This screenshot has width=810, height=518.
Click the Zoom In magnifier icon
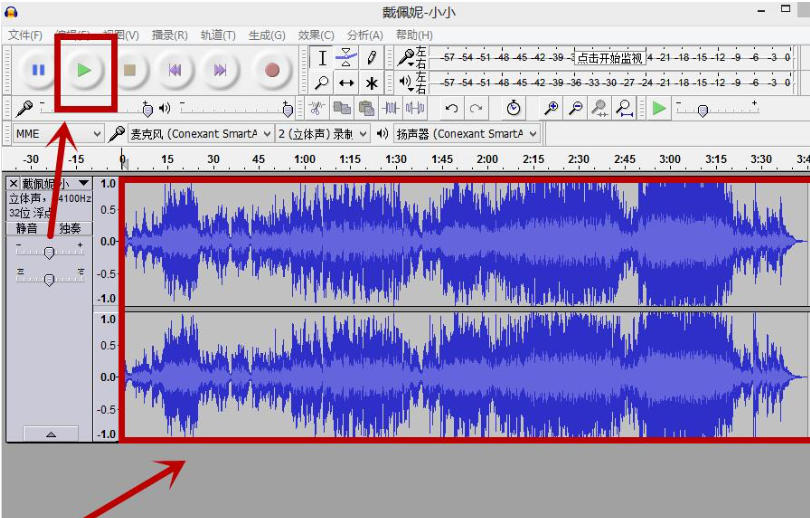pyautogui.click(x=551, y=108)
